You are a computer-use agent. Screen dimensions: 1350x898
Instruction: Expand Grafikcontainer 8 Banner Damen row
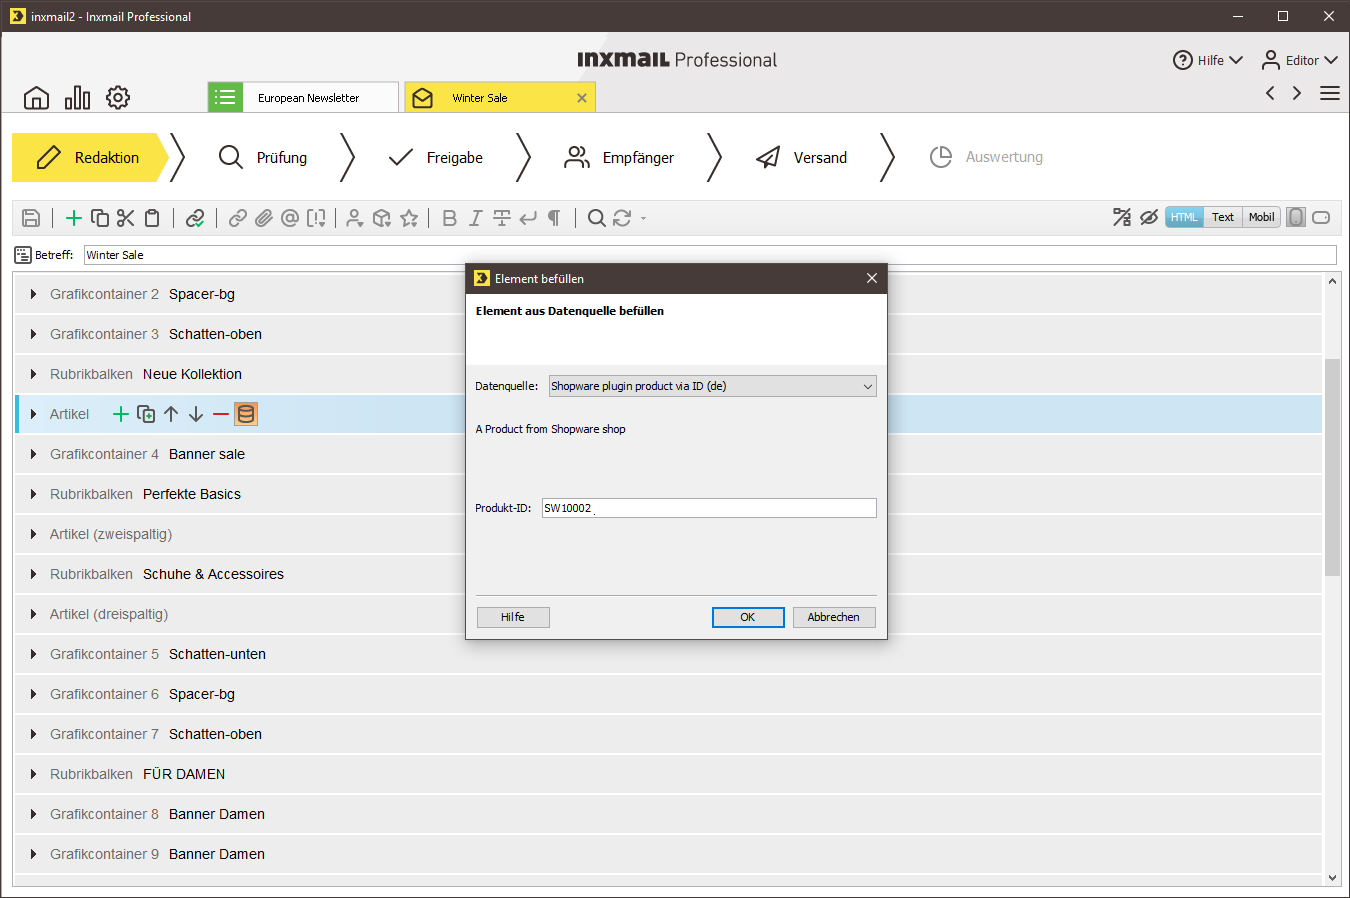coord(33,814)
